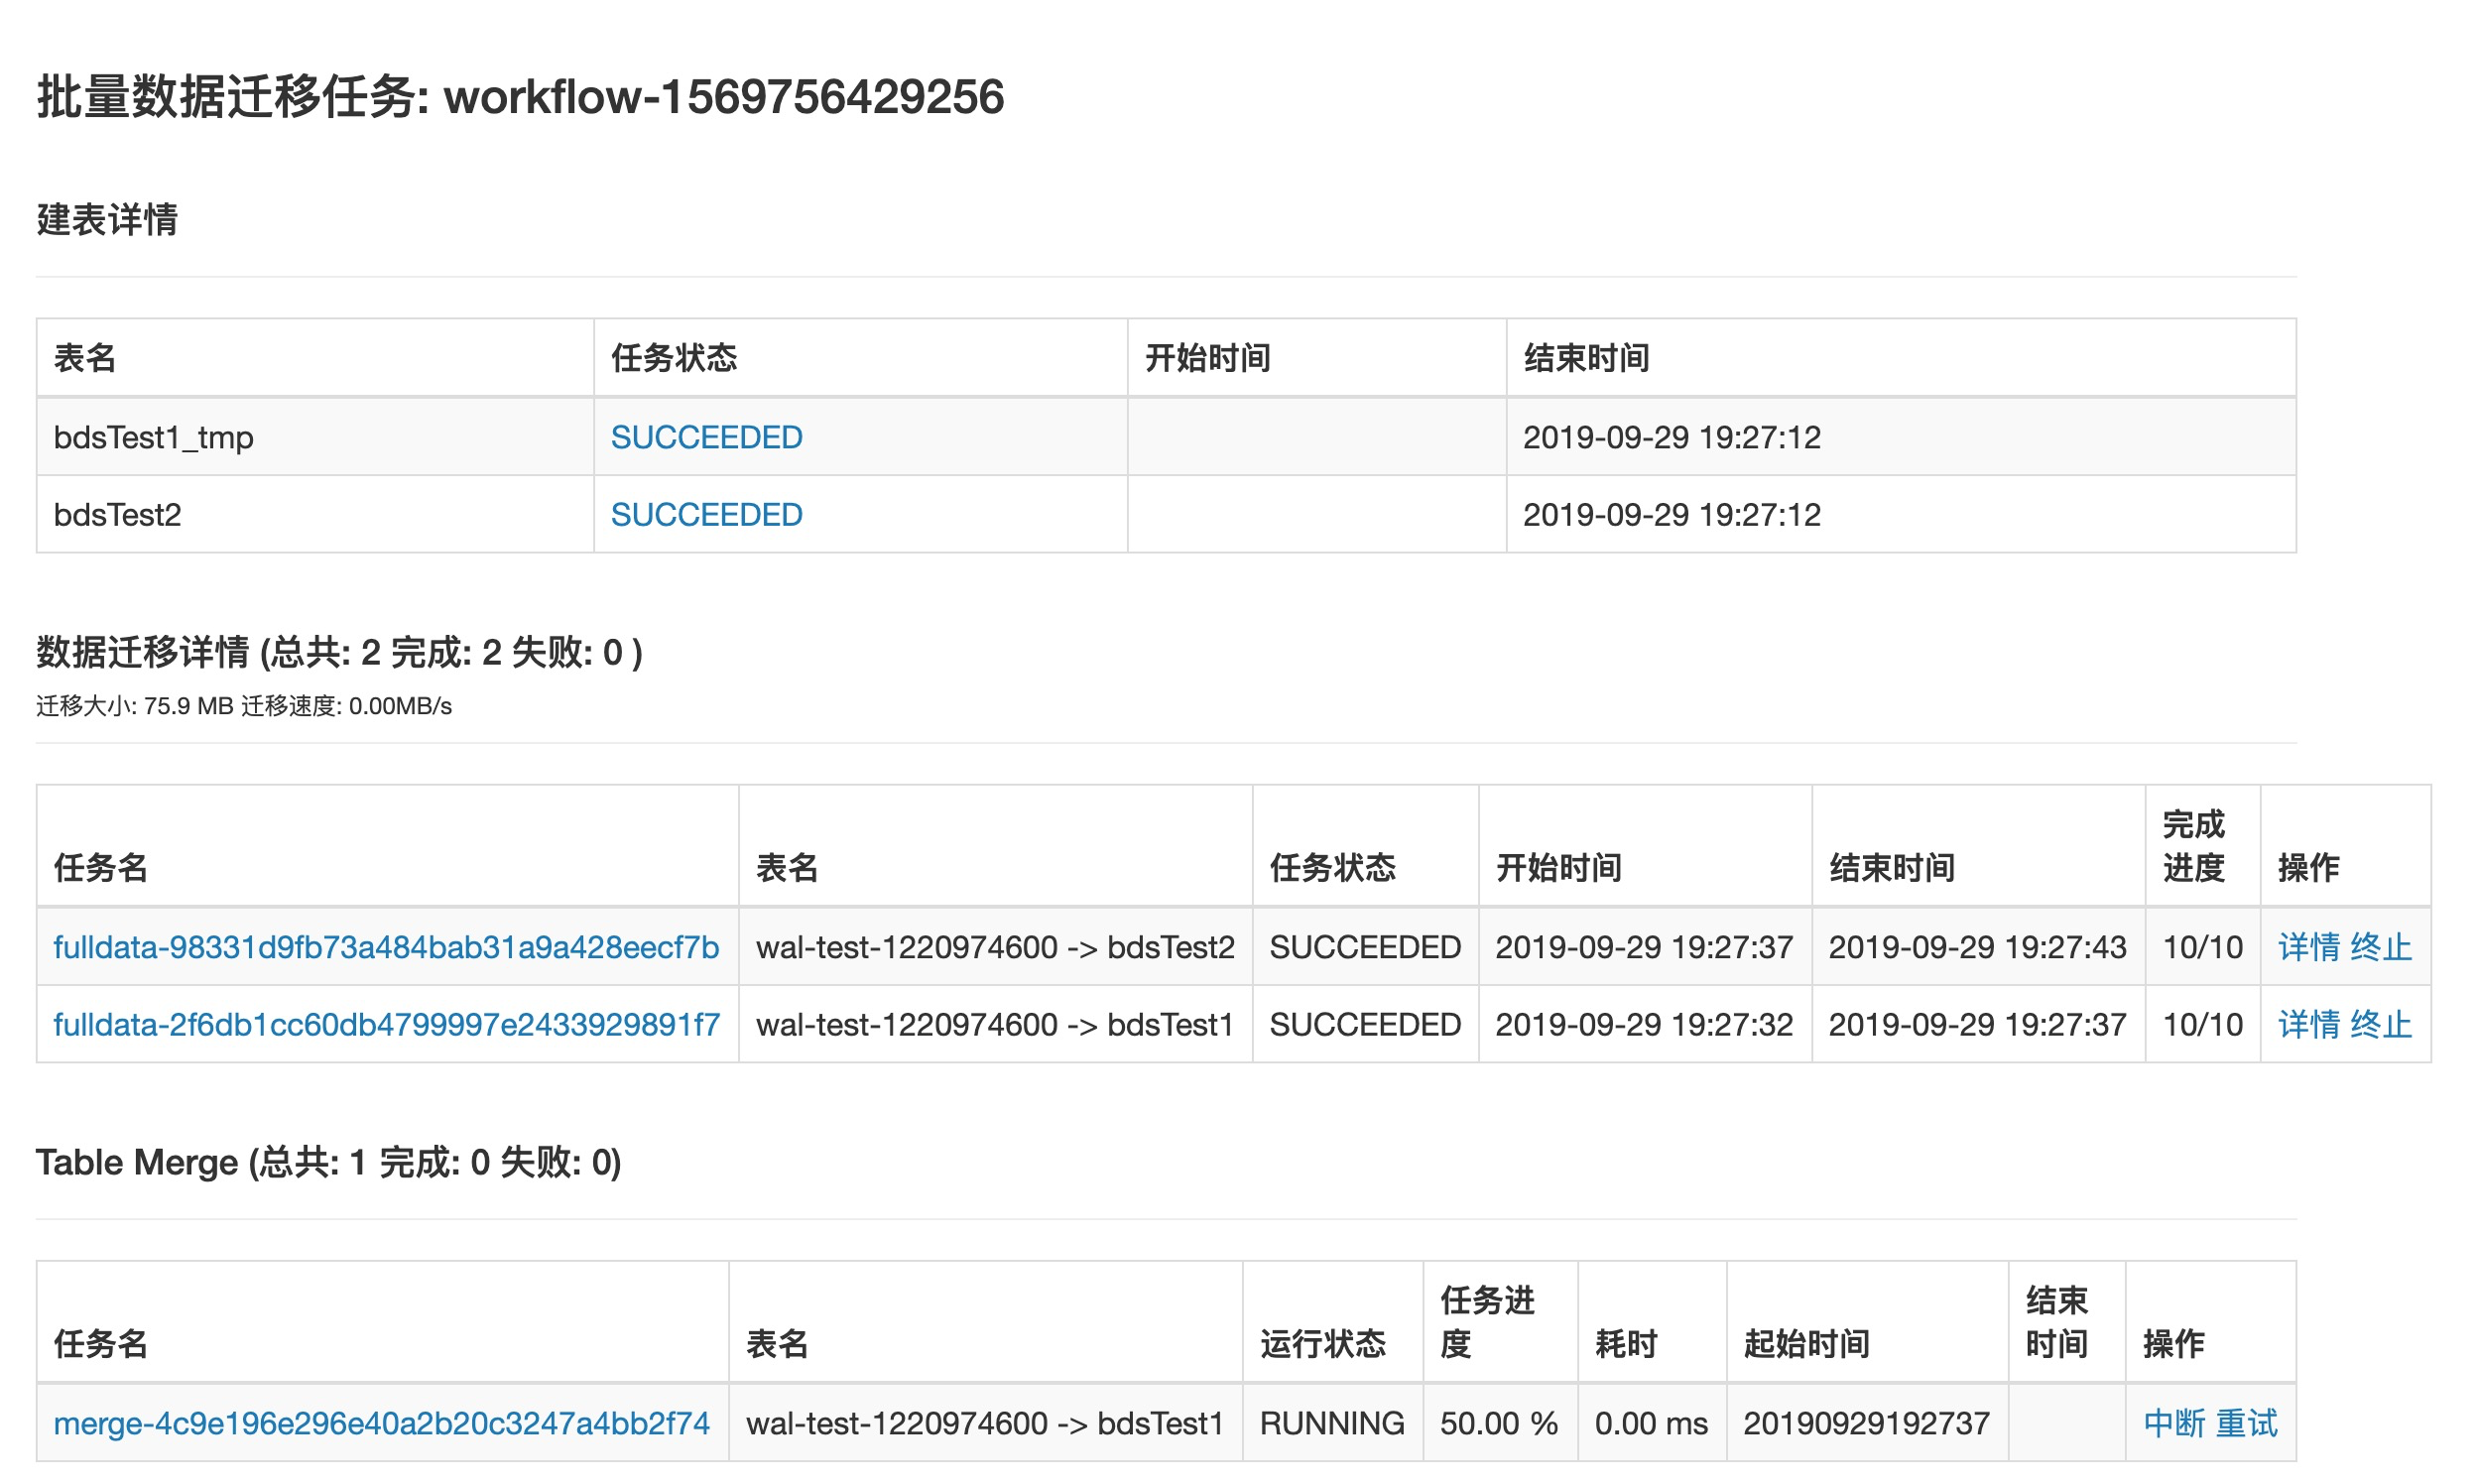Click start time 2019-09-29 19:27:32
2478x1484 pixels.
tap(1643, 1024)
